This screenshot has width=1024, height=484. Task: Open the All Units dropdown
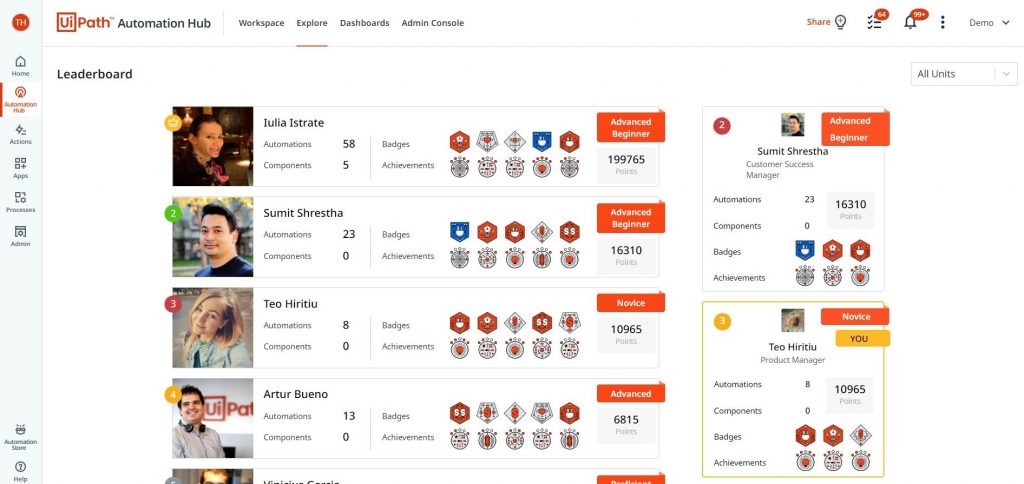[964, 74]
